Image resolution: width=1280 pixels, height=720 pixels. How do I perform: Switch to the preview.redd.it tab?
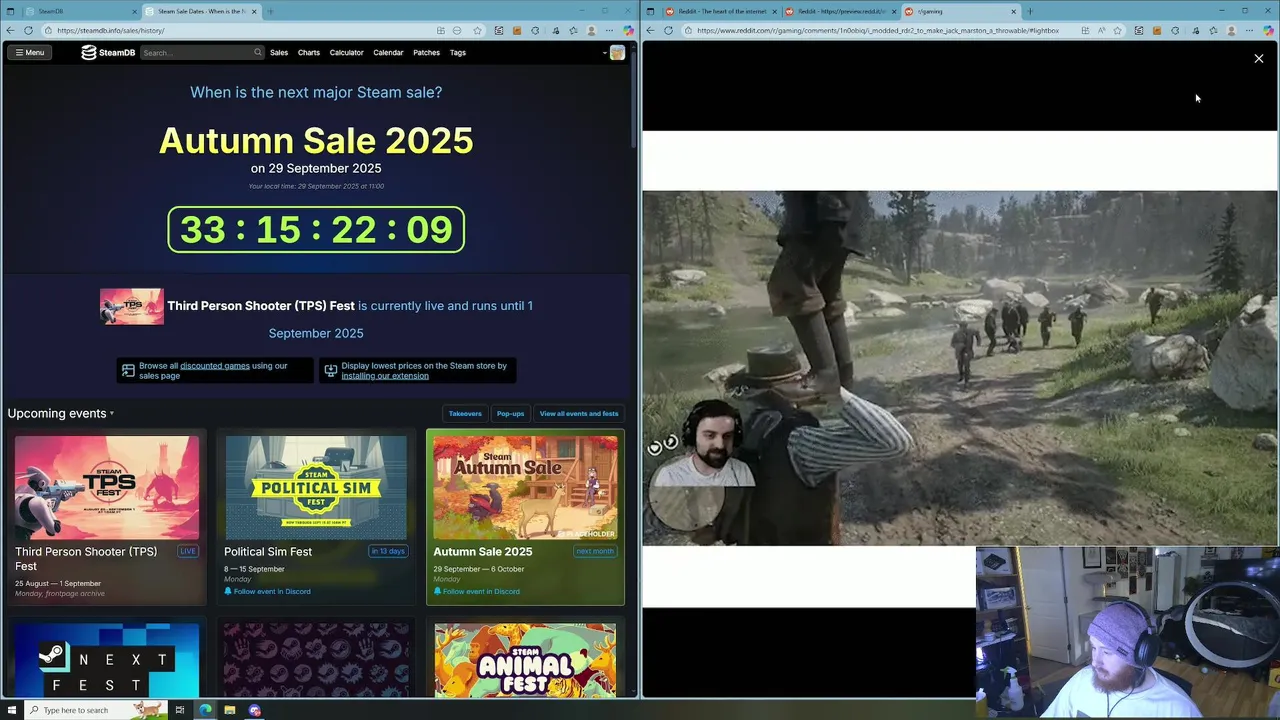pos(840,11)
